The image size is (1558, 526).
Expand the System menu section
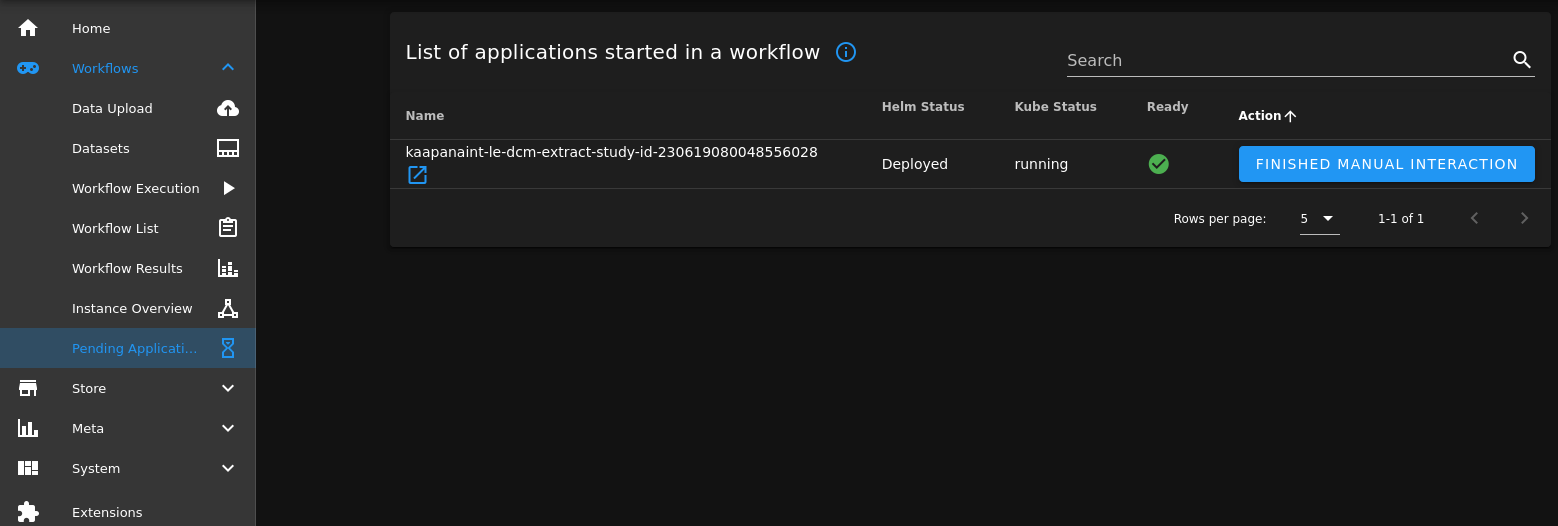[x=228, y=468]
